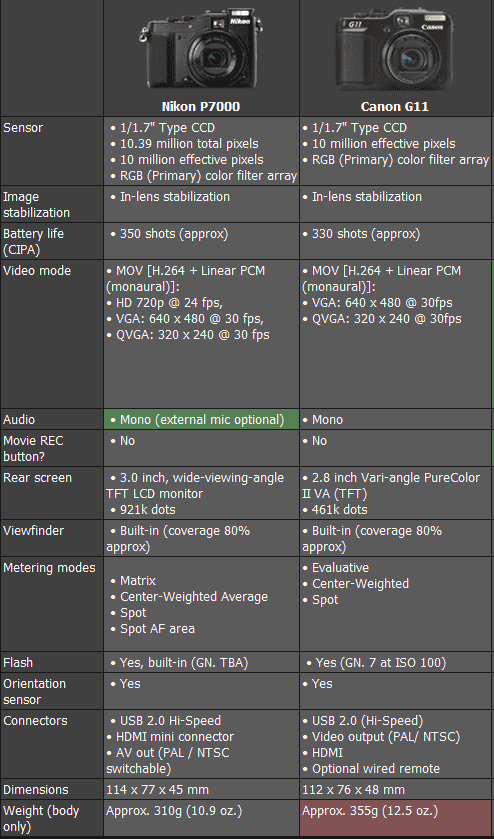The width and height of the screenshot is (494, 839).
Task: Click 'Matrix' metering mode text
Action: pos(138,581)
